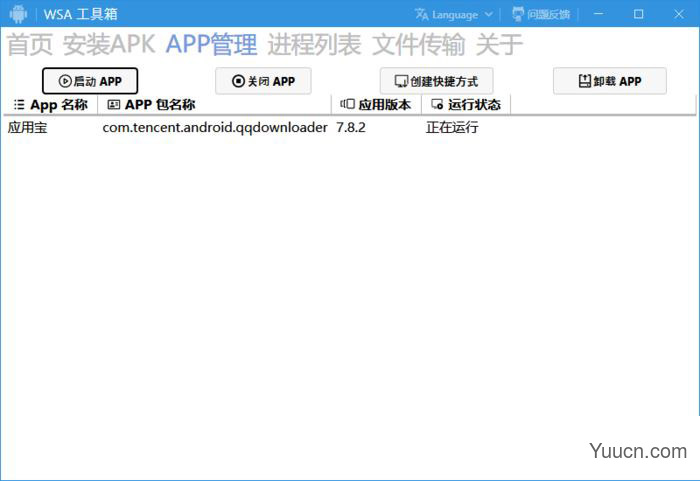Click package name com.tencent.android.qqdownloader
The height and width of the screenshot is (481, 700).
coord(215,128)
